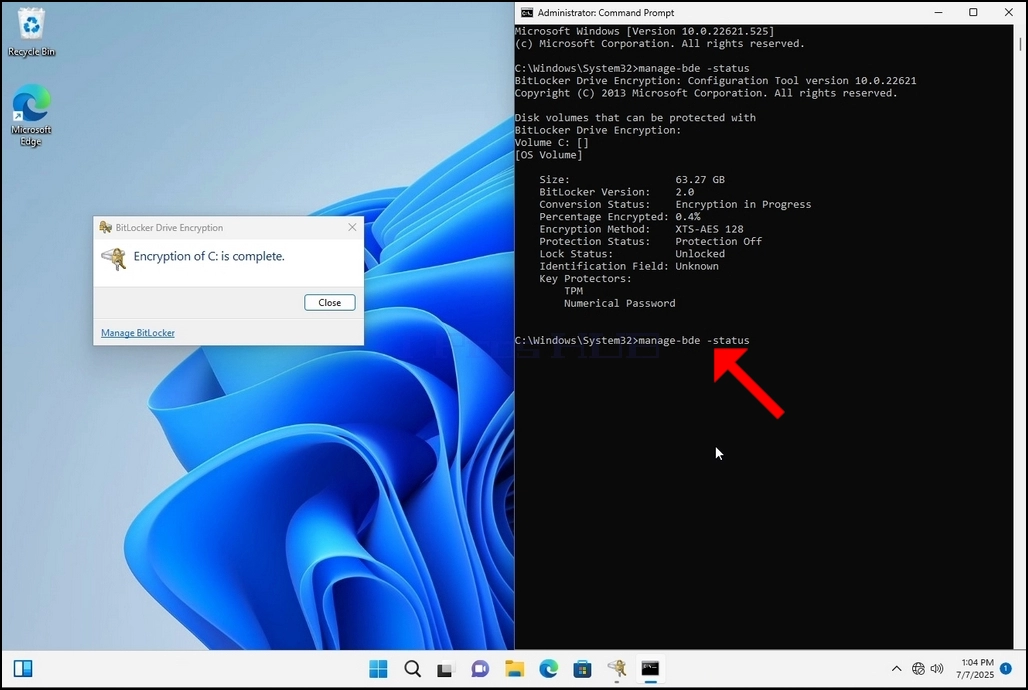The width and height of the screenshot is (1028, 690).
Task: Click the 'Numerical Password' key protector line
Action: [620, 303]
